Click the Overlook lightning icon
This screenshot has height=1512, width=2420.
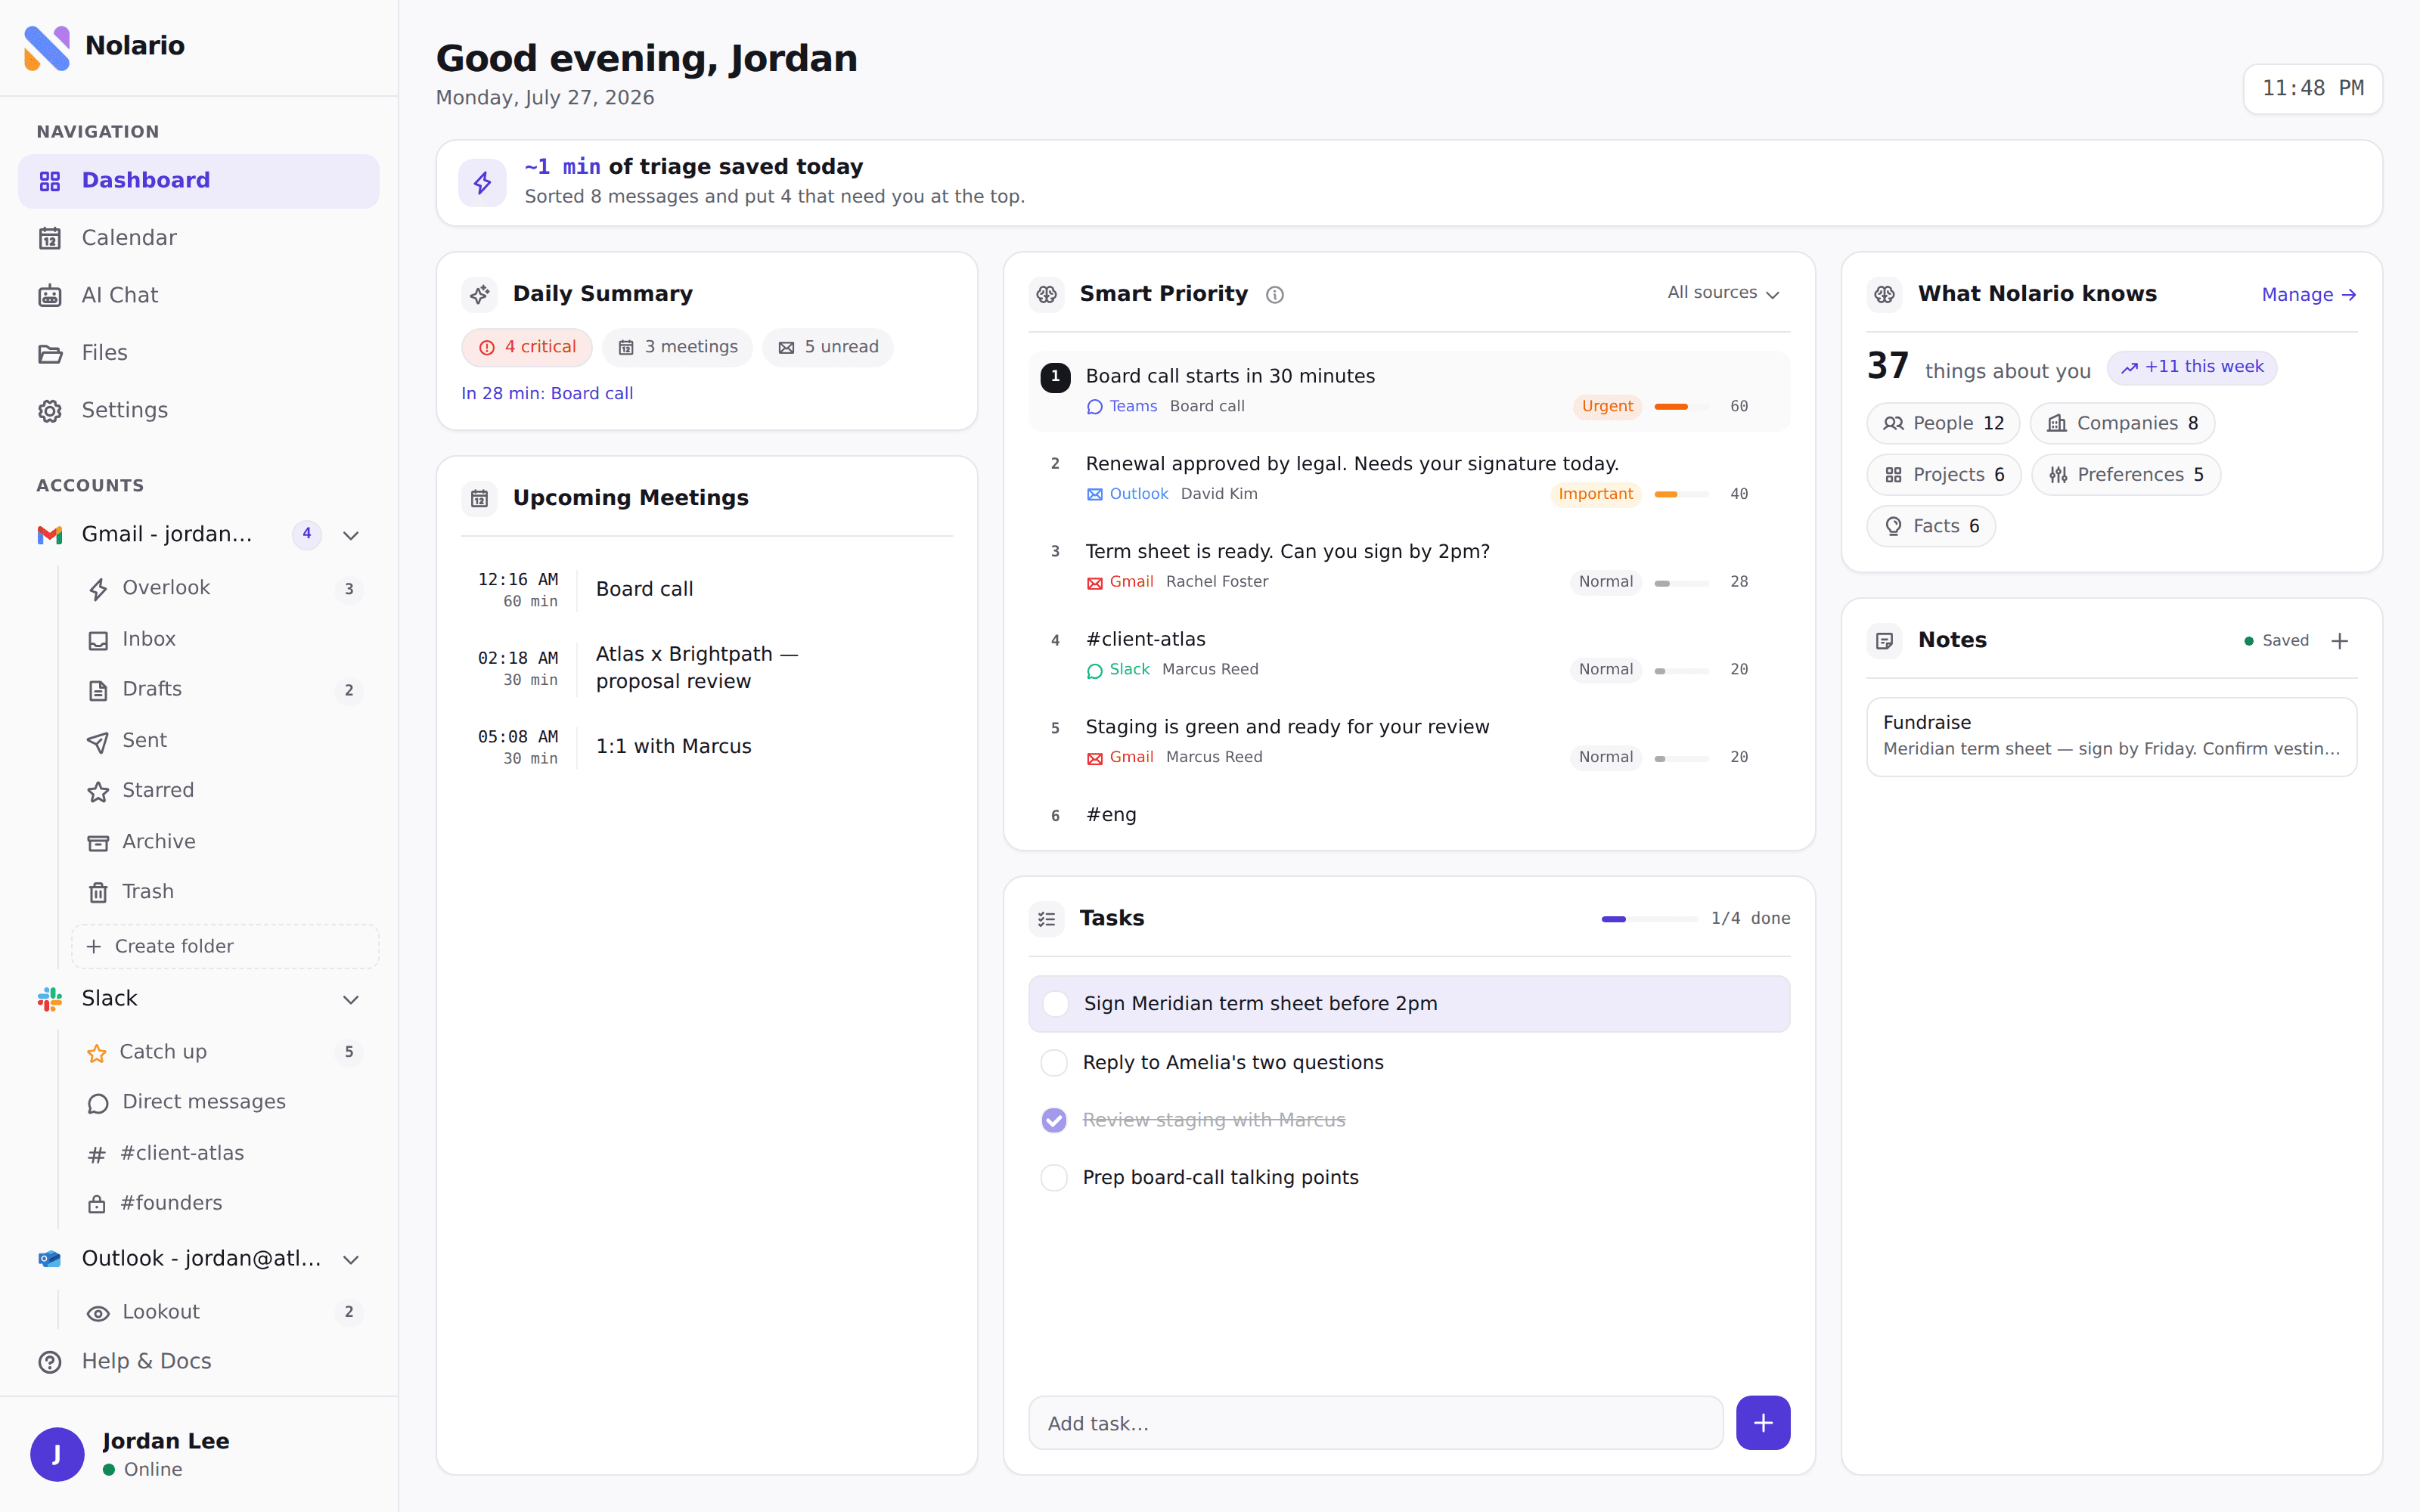click(98, 589)
